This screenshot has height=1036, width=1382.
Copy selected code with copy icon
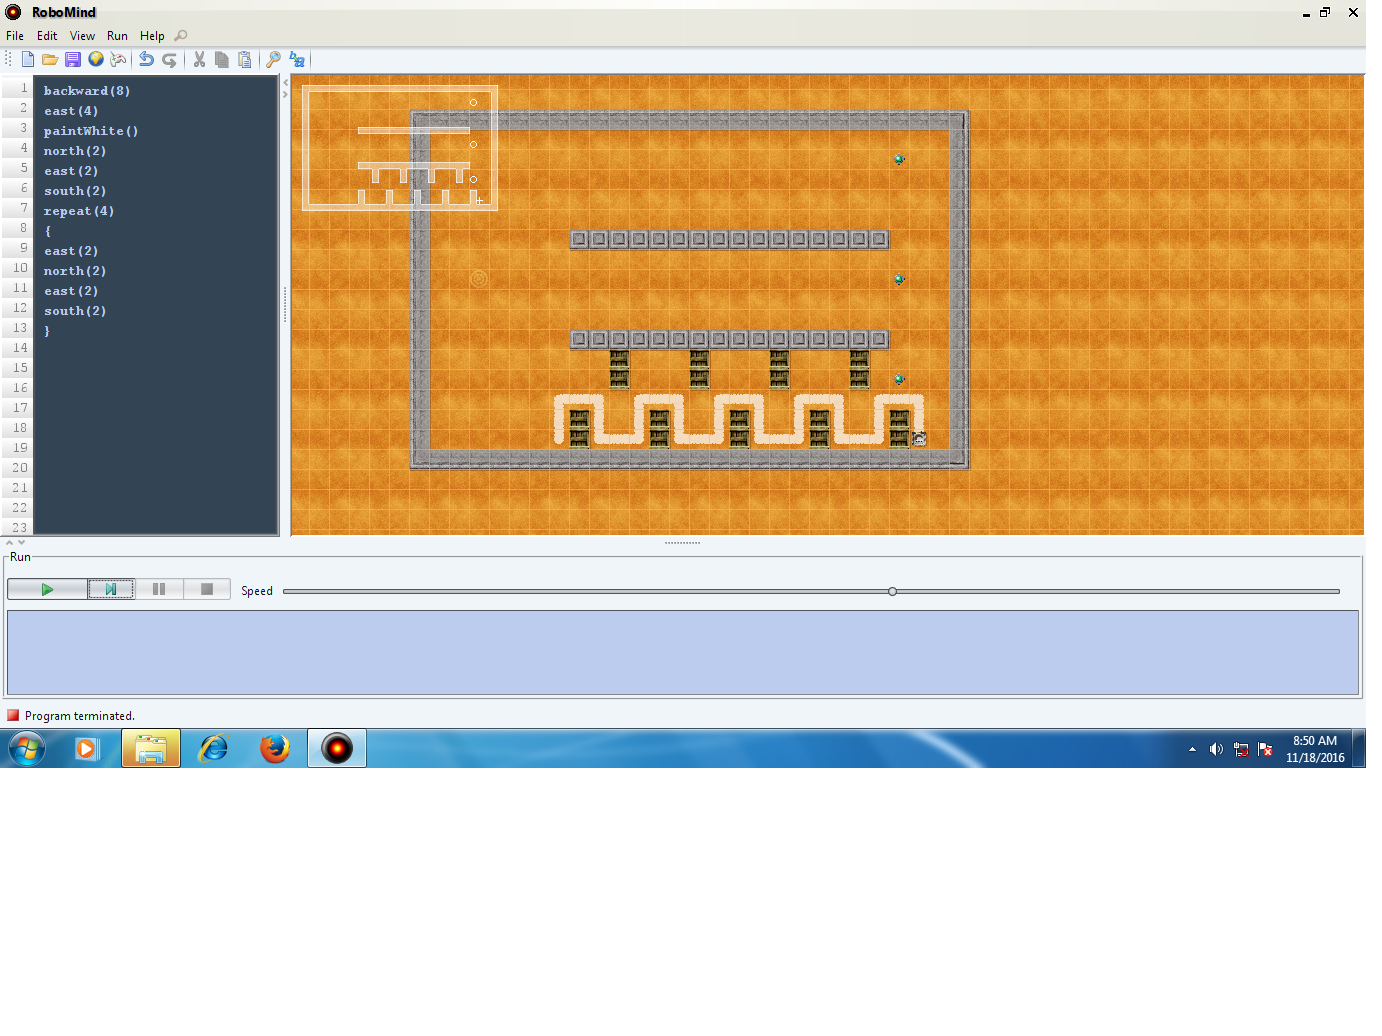click(222, 60)
